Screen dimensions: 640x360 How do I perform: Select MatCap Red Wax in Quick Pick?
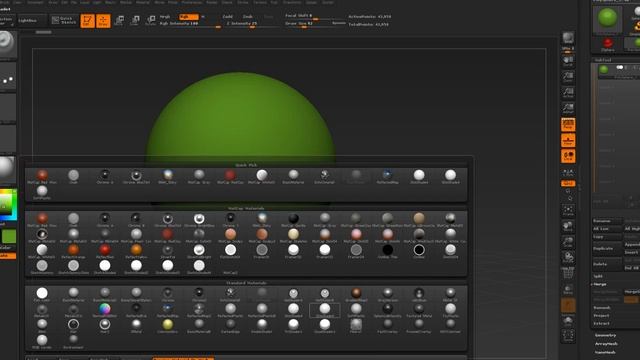(42, 177)
